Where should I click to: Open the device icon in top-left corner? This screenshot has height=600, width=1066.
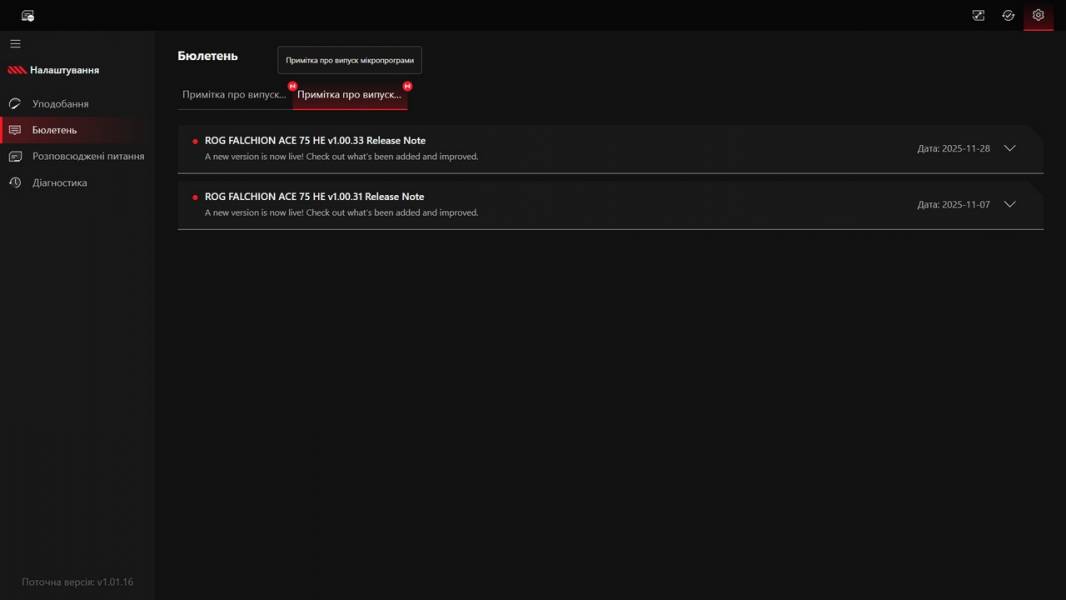[28, 16]
